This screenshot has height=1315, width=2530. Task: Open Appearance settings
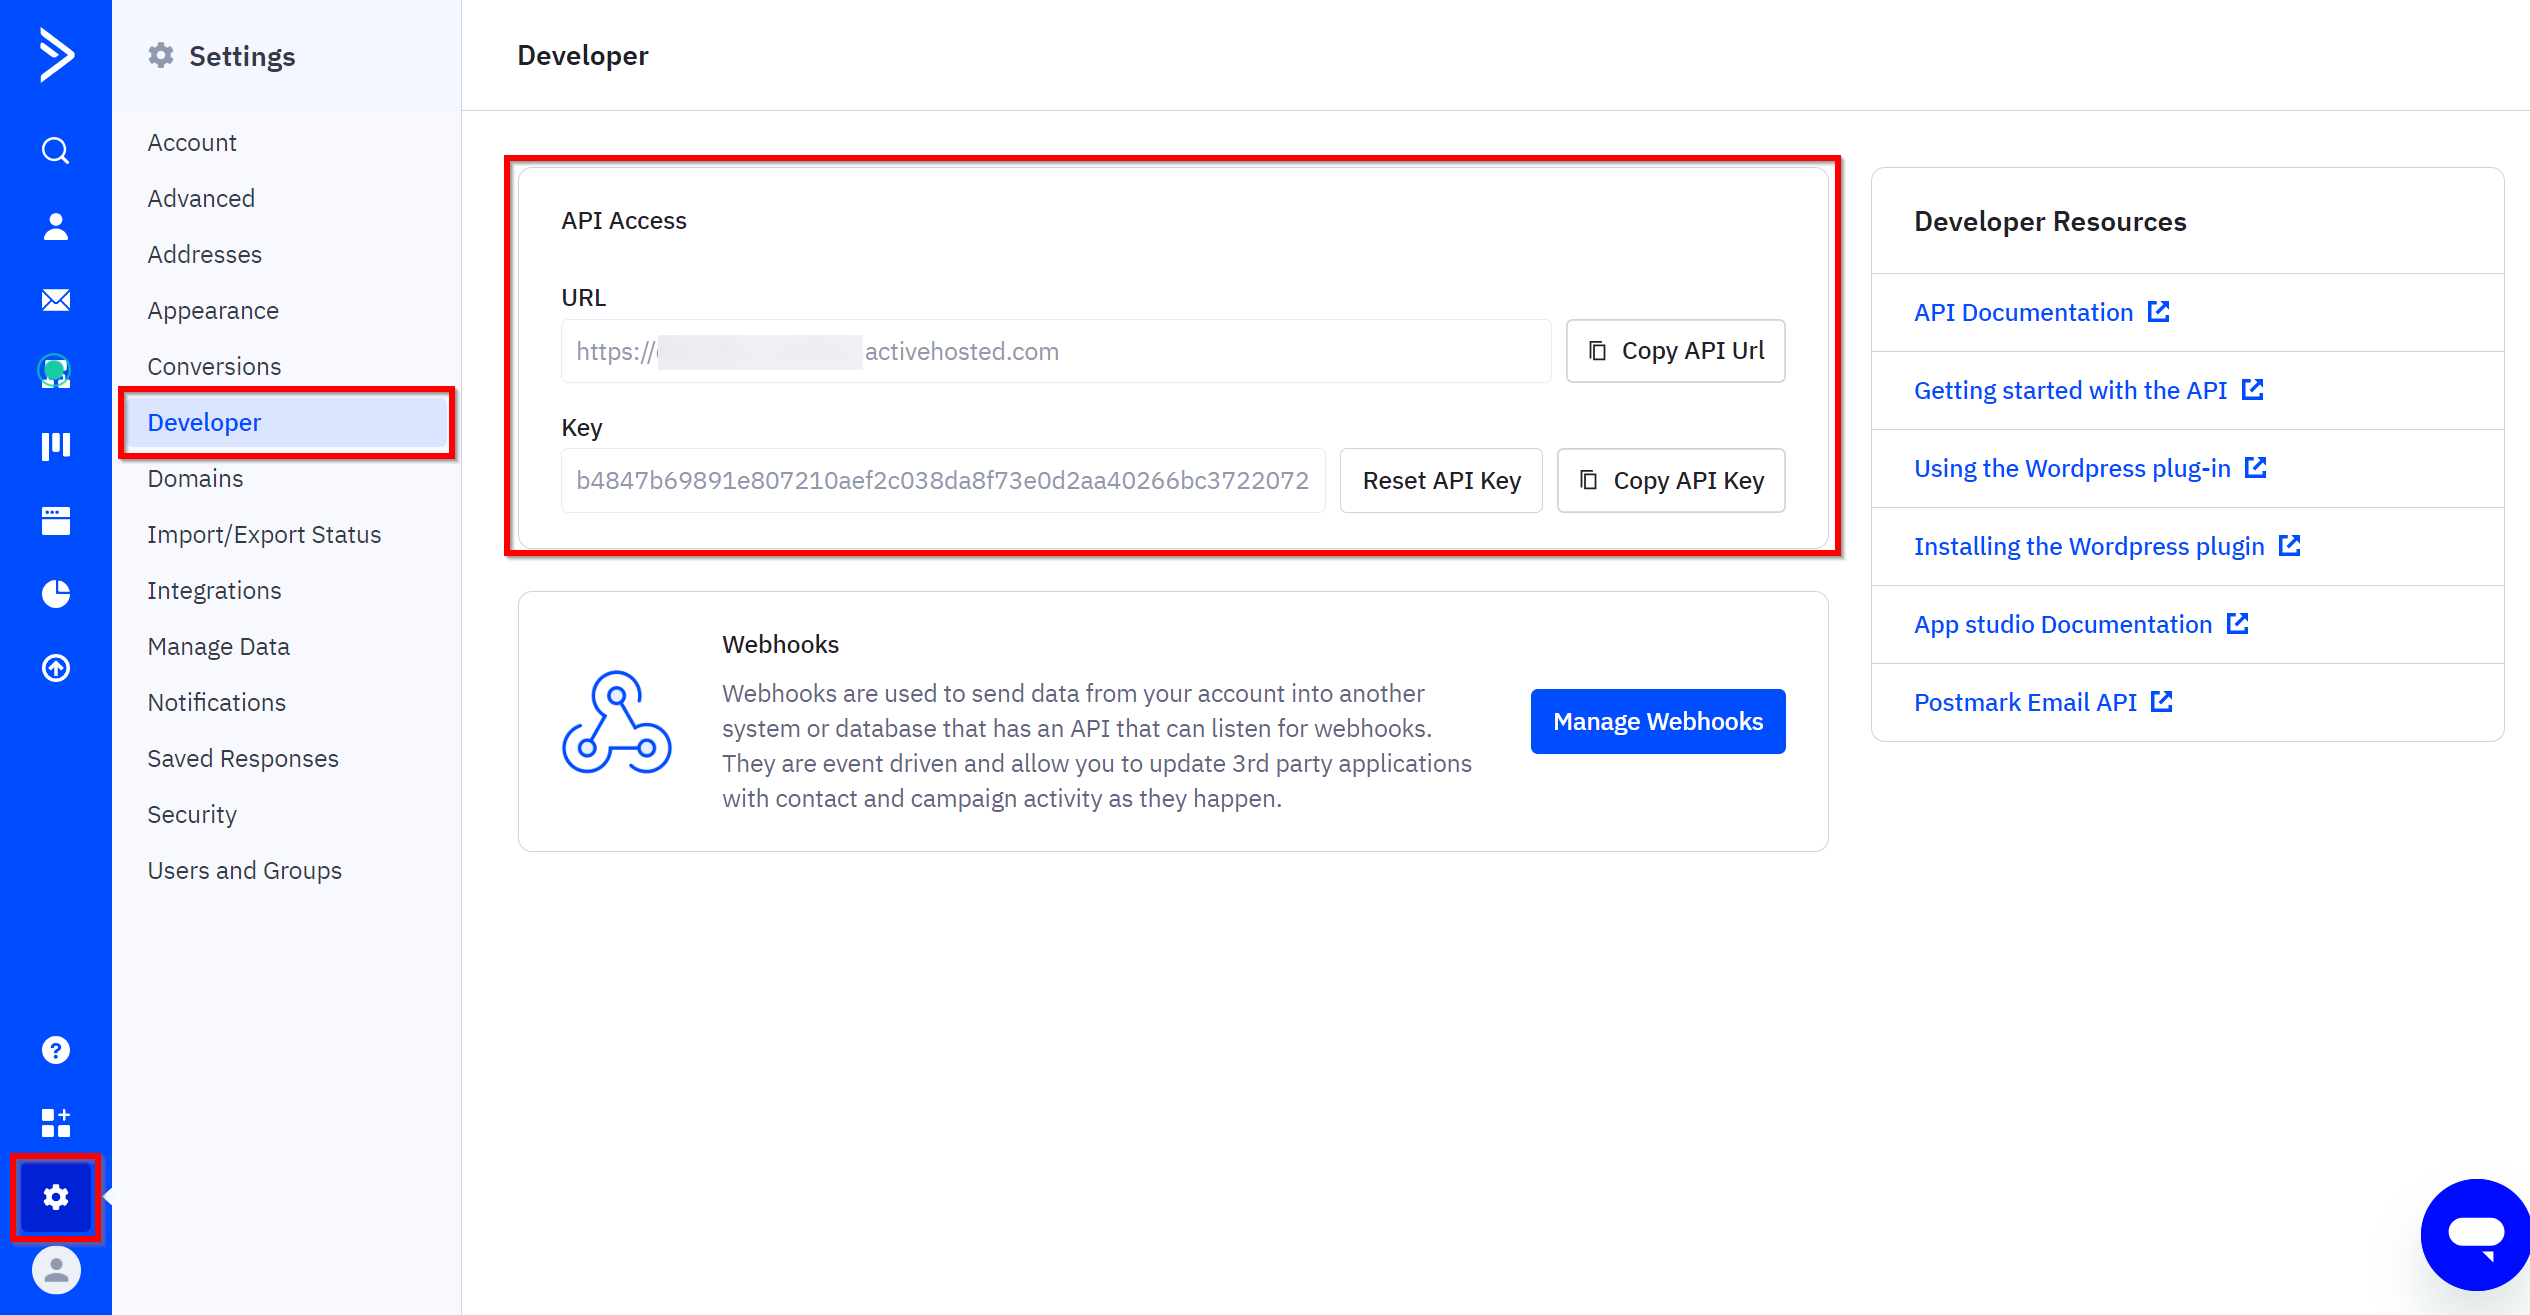pos(213,310)
